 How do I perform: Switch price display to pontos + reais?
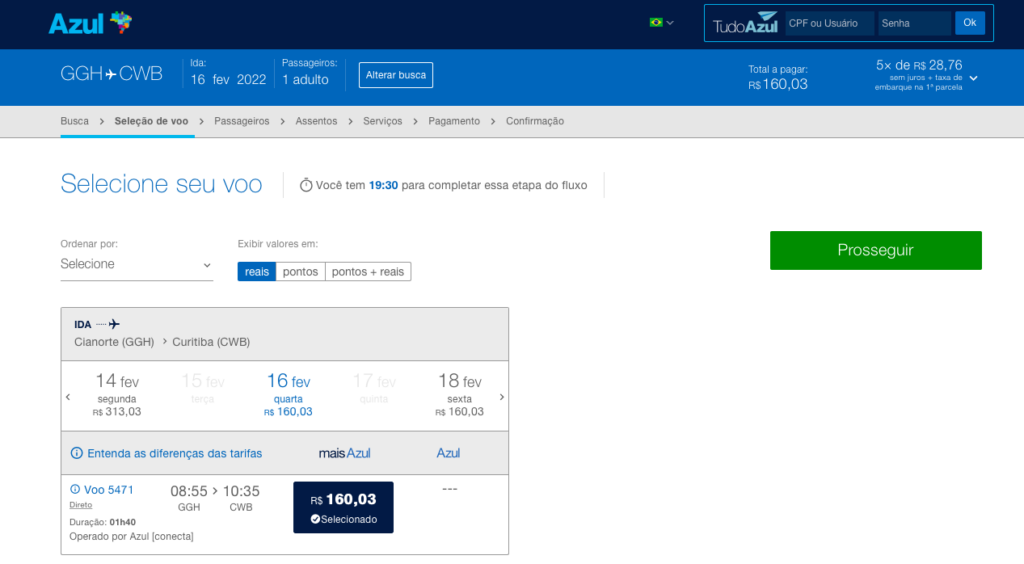pyautogui.click(x=368, y=272)
